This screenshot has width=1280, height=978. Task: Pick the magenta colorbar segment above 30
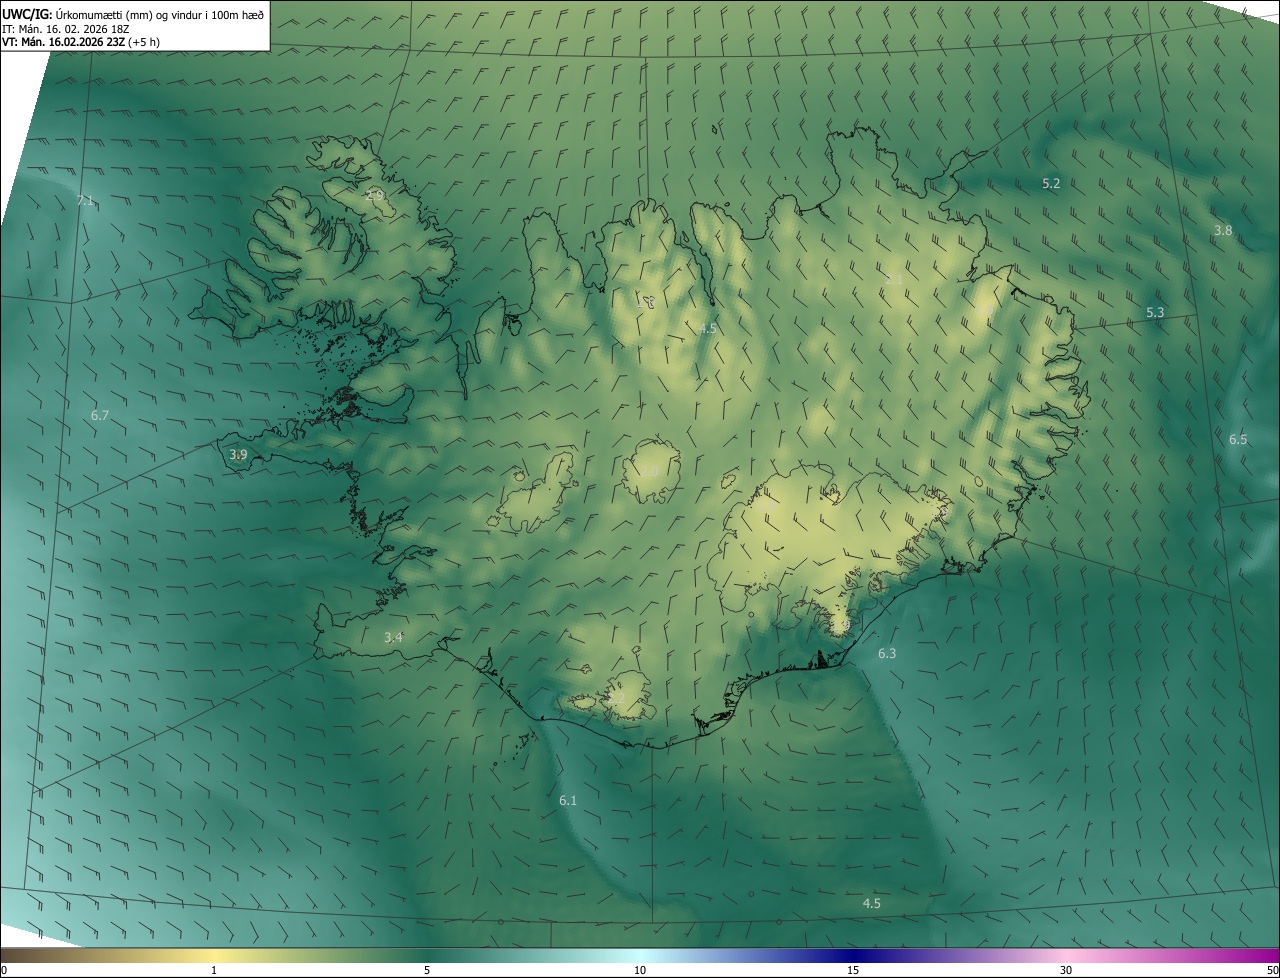point(1066,955)
